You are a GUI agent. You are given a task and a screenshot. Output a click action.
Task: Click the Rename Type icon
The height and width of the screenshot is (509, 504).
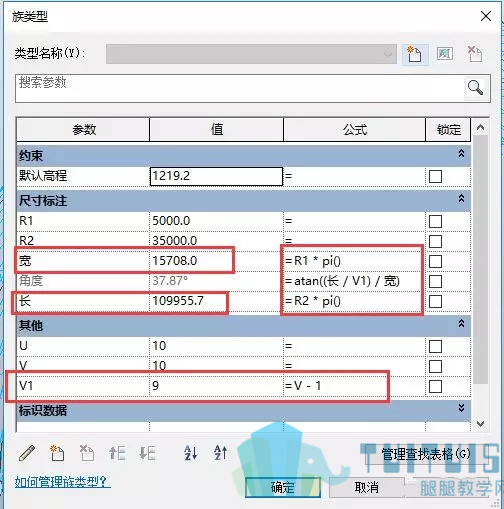445,54
